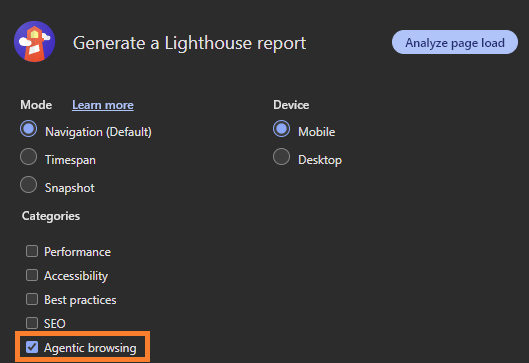The height and width of the screenshot is (363, 529).
Task: Tick the Accessibility category checkbox
Action: [x=32, y=275]
